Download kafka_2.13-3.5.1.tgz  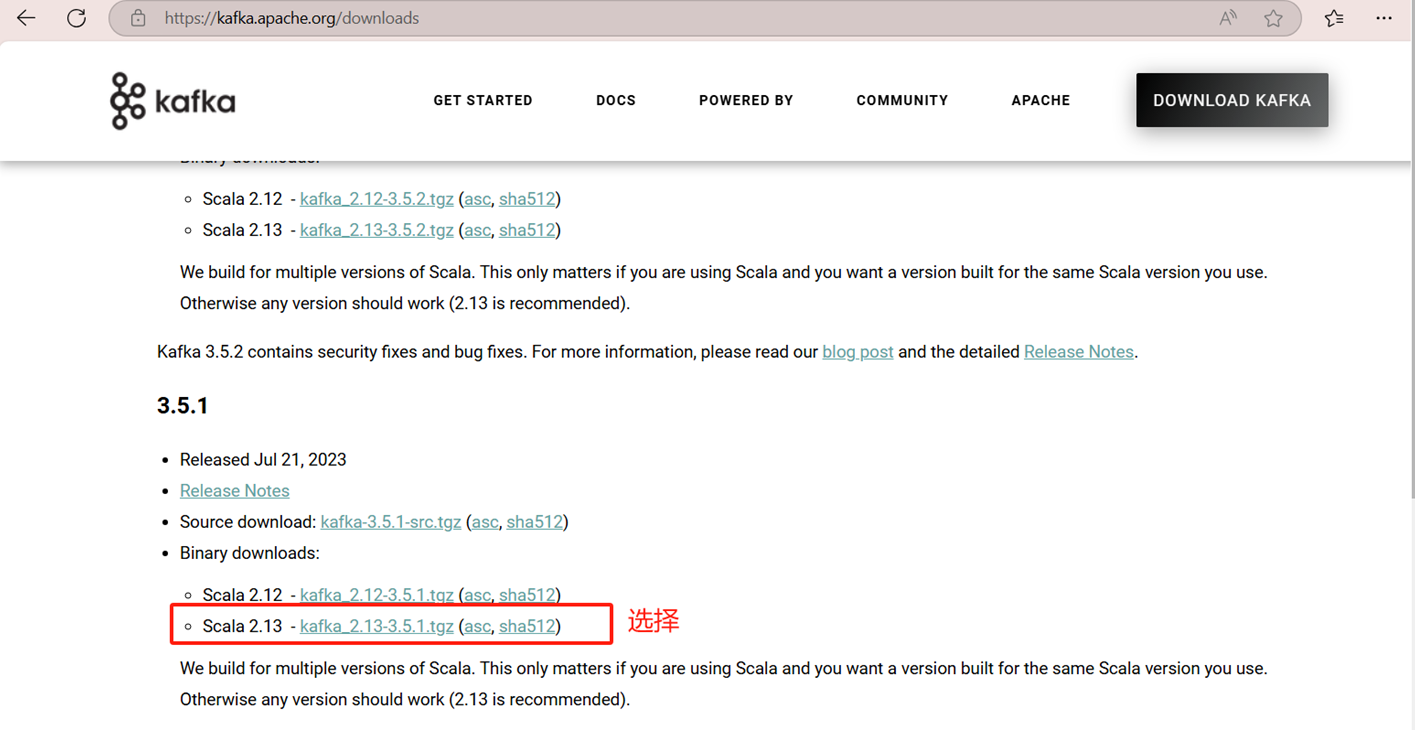click(377, 626)
